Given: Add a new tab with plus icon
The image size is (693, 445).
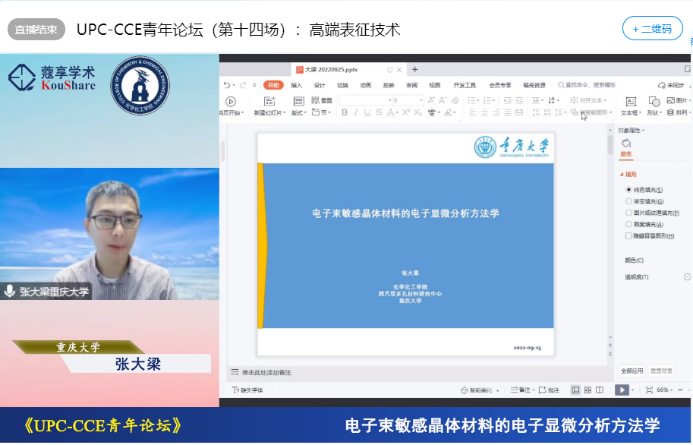Looking at the screenshot, I should (x=415, y=69).
